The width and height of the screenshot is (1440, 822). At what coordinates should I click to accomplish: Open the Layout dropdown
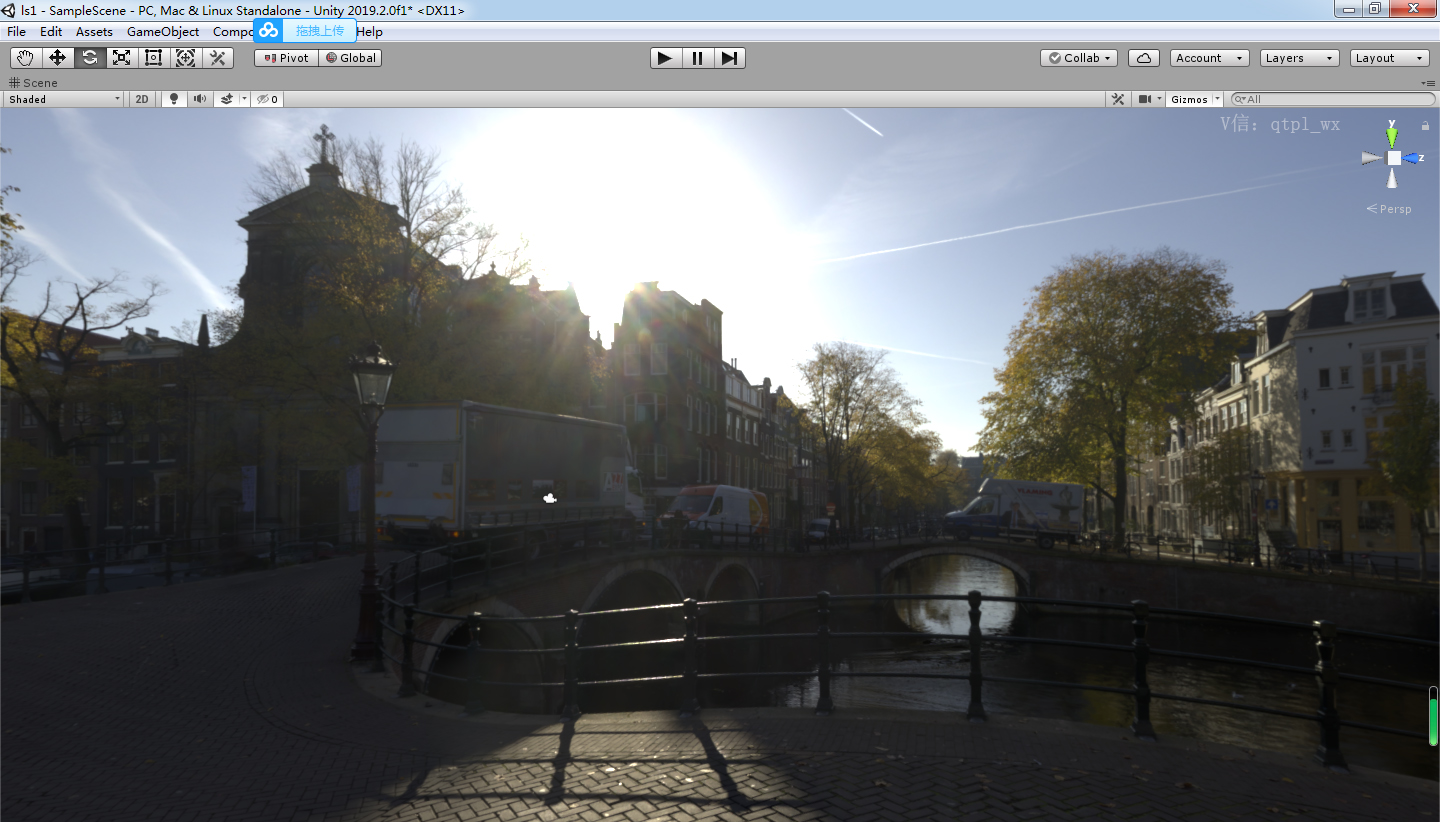tap(1390, 58)
